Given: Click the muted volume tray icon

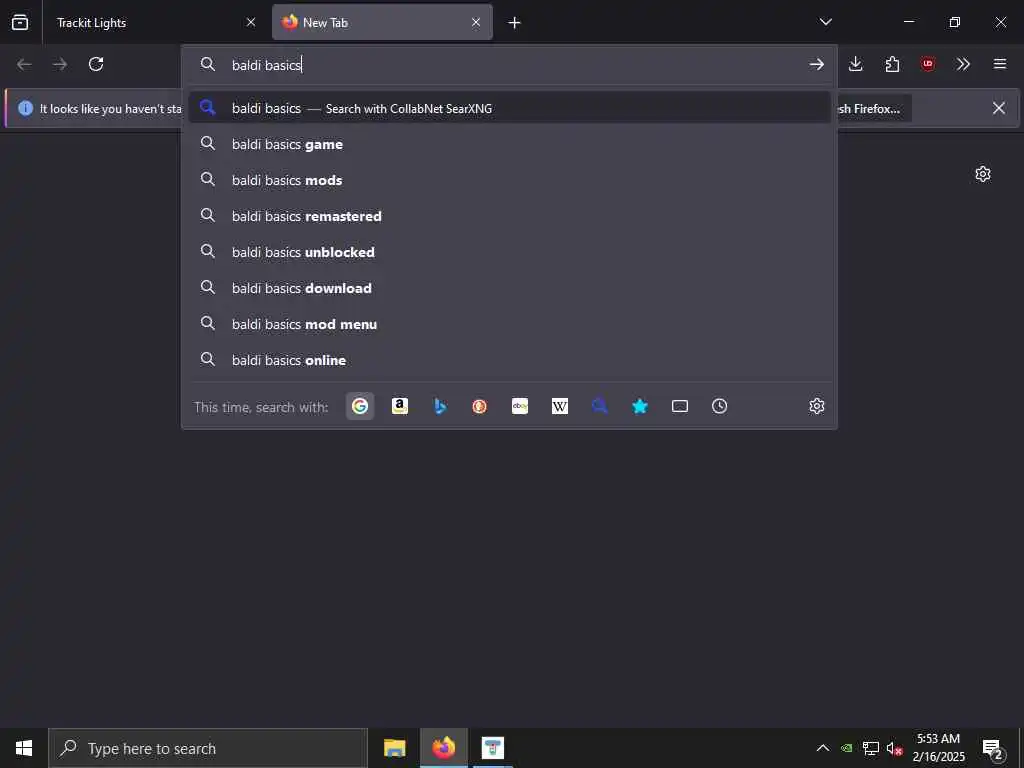Looking at the screenshot, I should click(895, 748).
